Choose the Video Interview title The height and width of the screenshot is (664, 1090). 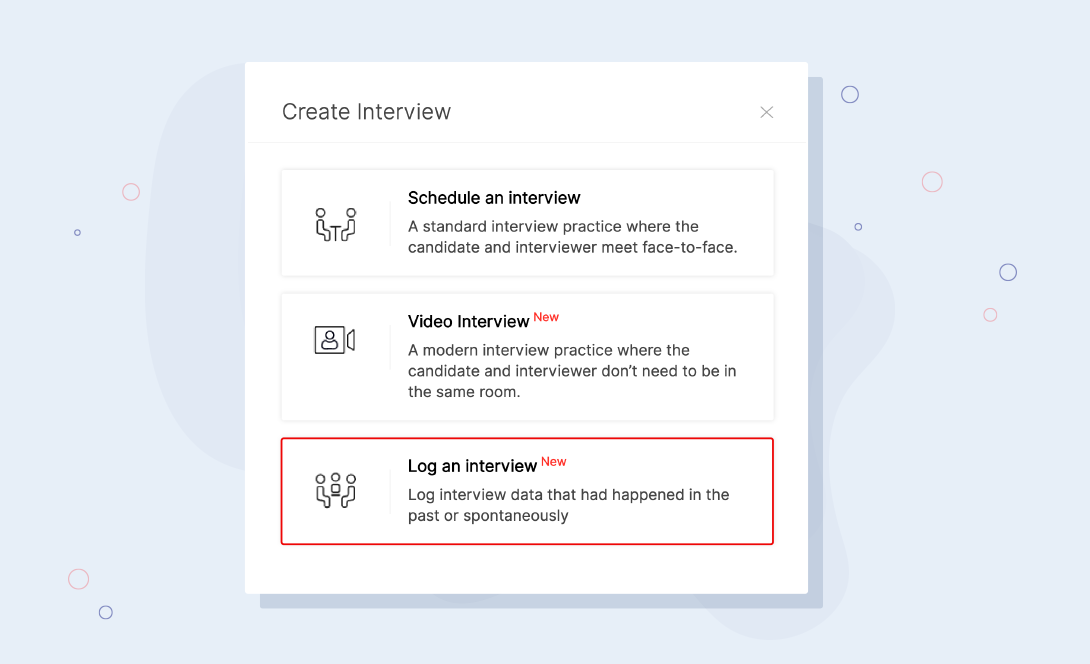click(x=468, y=322)
